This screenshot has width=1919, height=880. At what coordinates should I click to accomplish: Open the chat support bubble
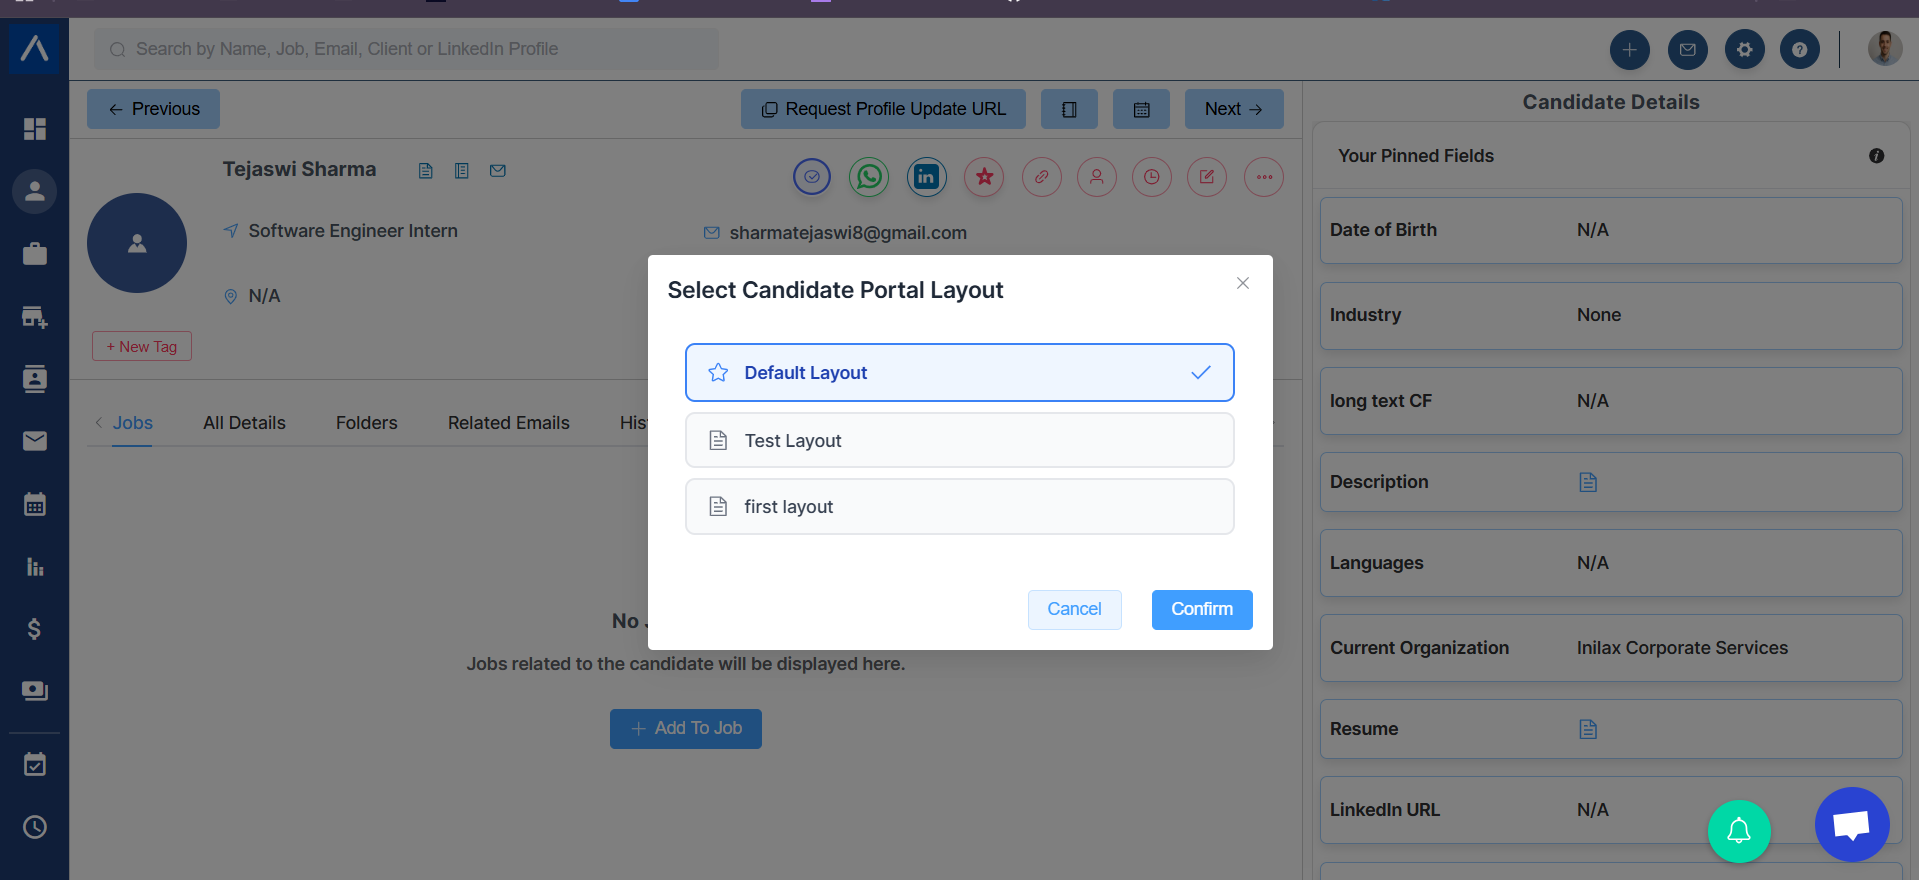[1851, 825]
